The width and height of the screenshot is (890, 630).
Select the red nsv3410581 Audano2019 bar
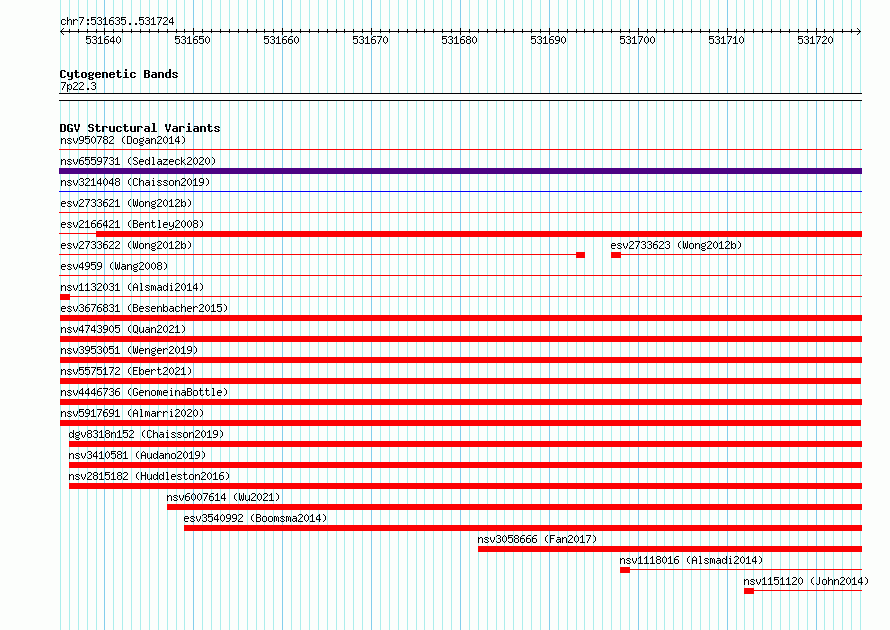(x=465, y=465)
